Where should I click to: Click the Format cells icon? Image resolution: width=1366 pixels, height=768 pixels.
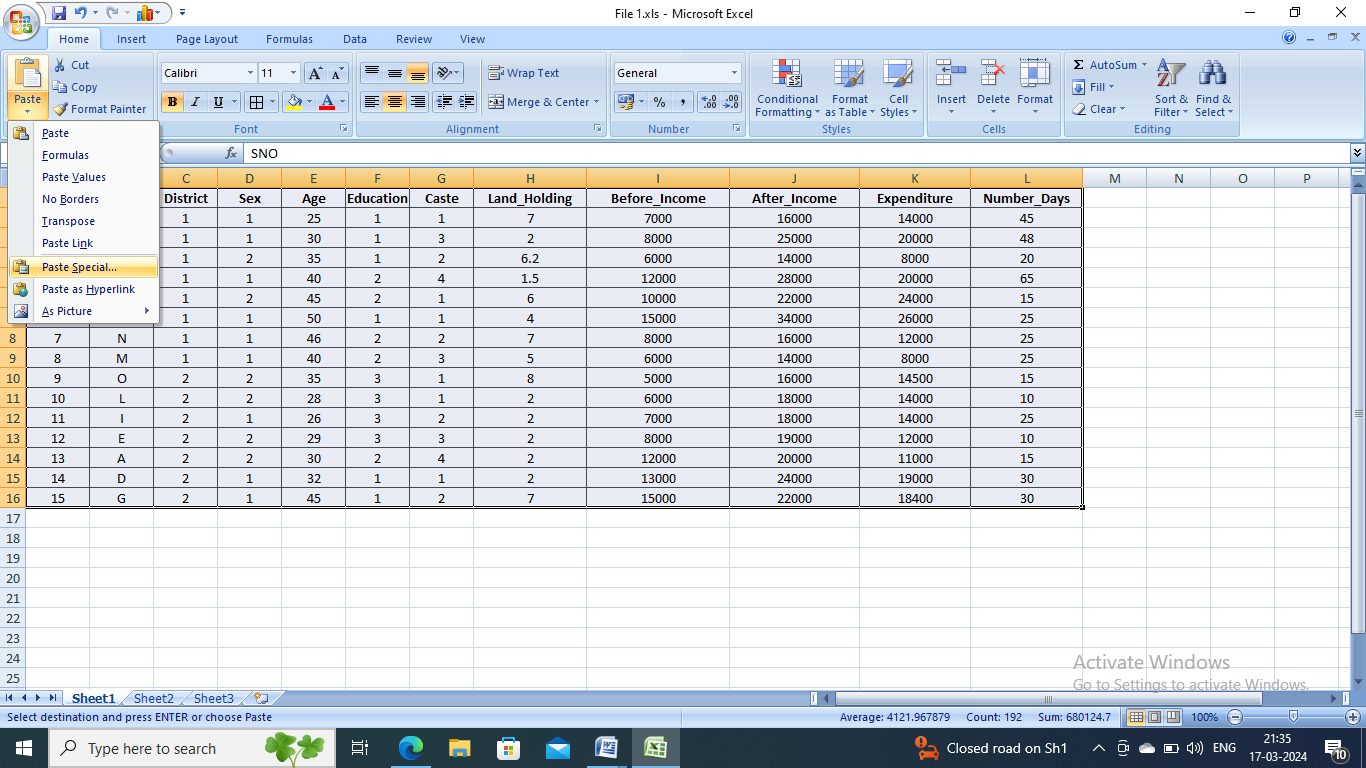[1035, 73]
